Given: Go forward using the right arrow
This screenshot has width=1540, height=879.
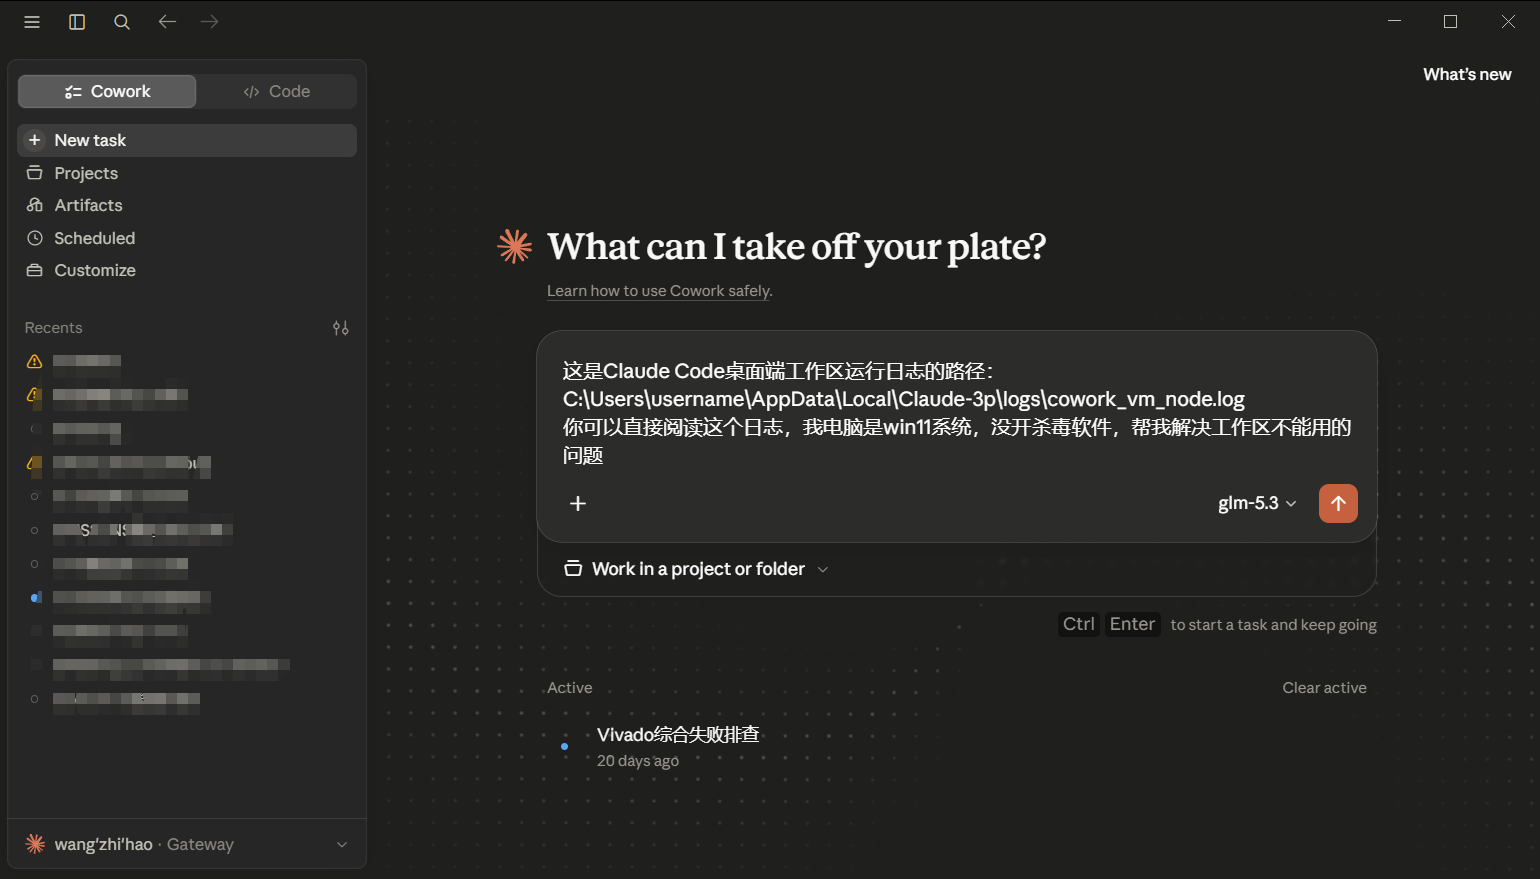Looking at the screenshot, I should 209,22.
